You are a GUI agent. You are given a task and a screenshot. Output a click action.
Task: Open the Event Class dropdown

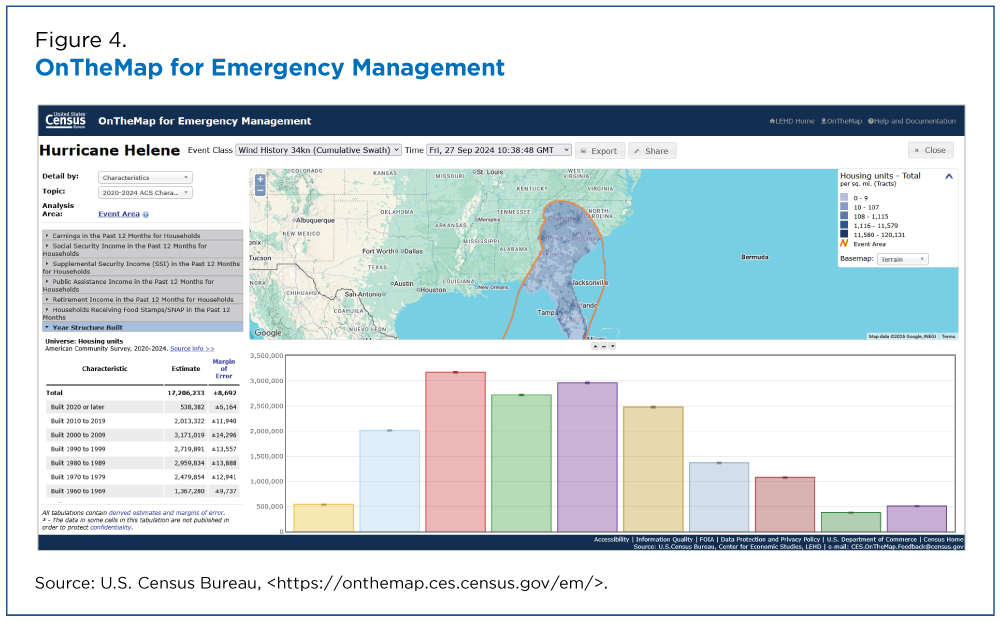tap(318, 150)
